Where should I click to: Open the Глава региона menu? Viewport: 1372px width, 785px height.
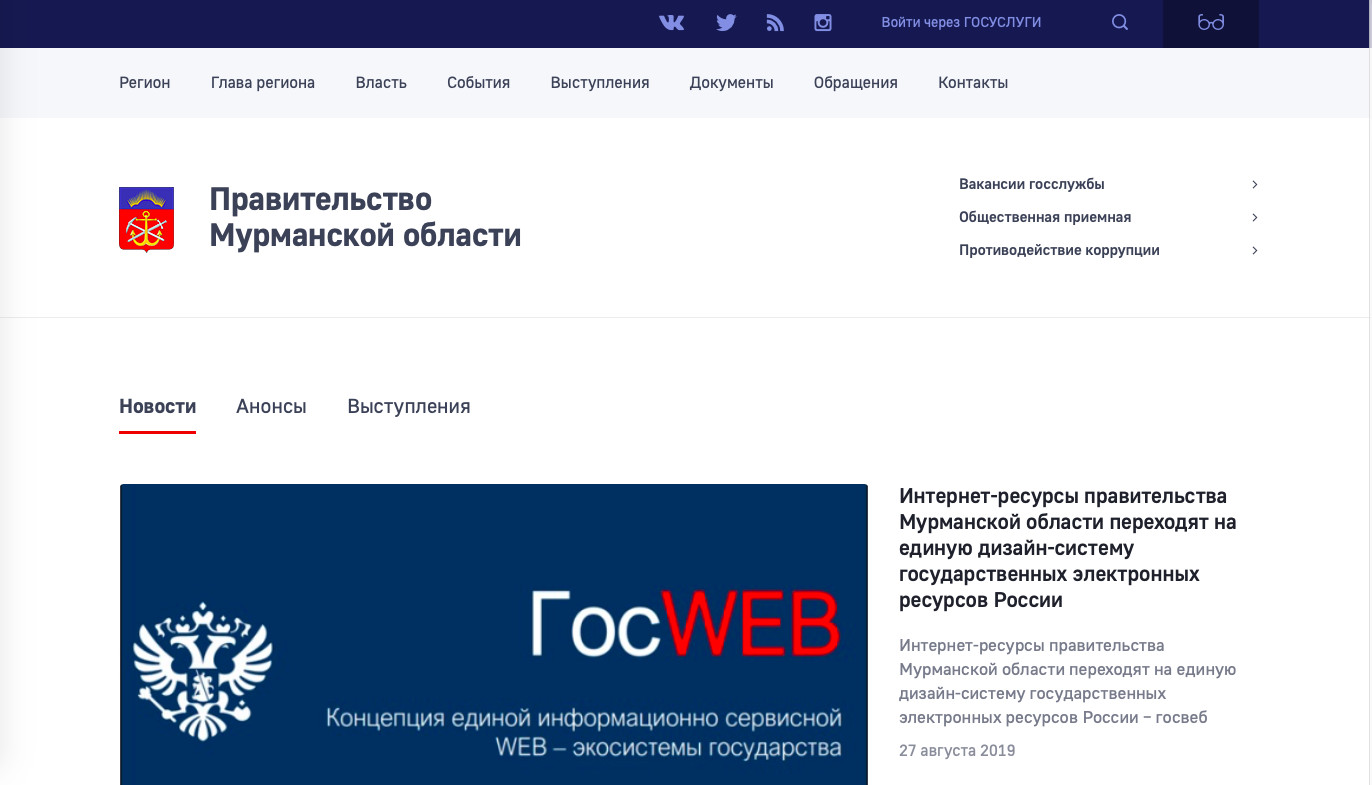click(263, 83)
